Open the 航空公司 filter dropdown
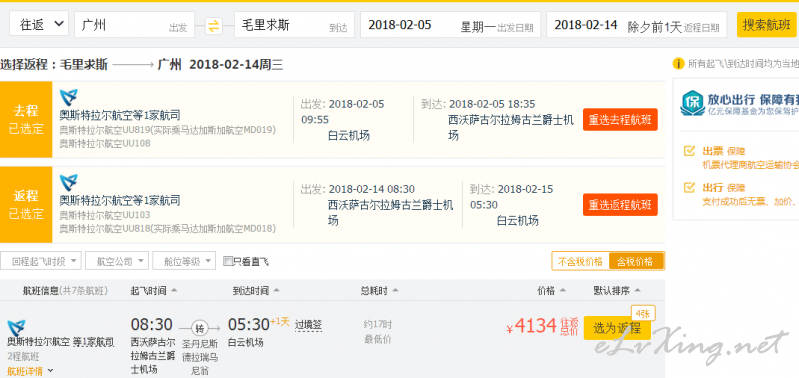Viewport: 799px width, 378px height. 117,261
